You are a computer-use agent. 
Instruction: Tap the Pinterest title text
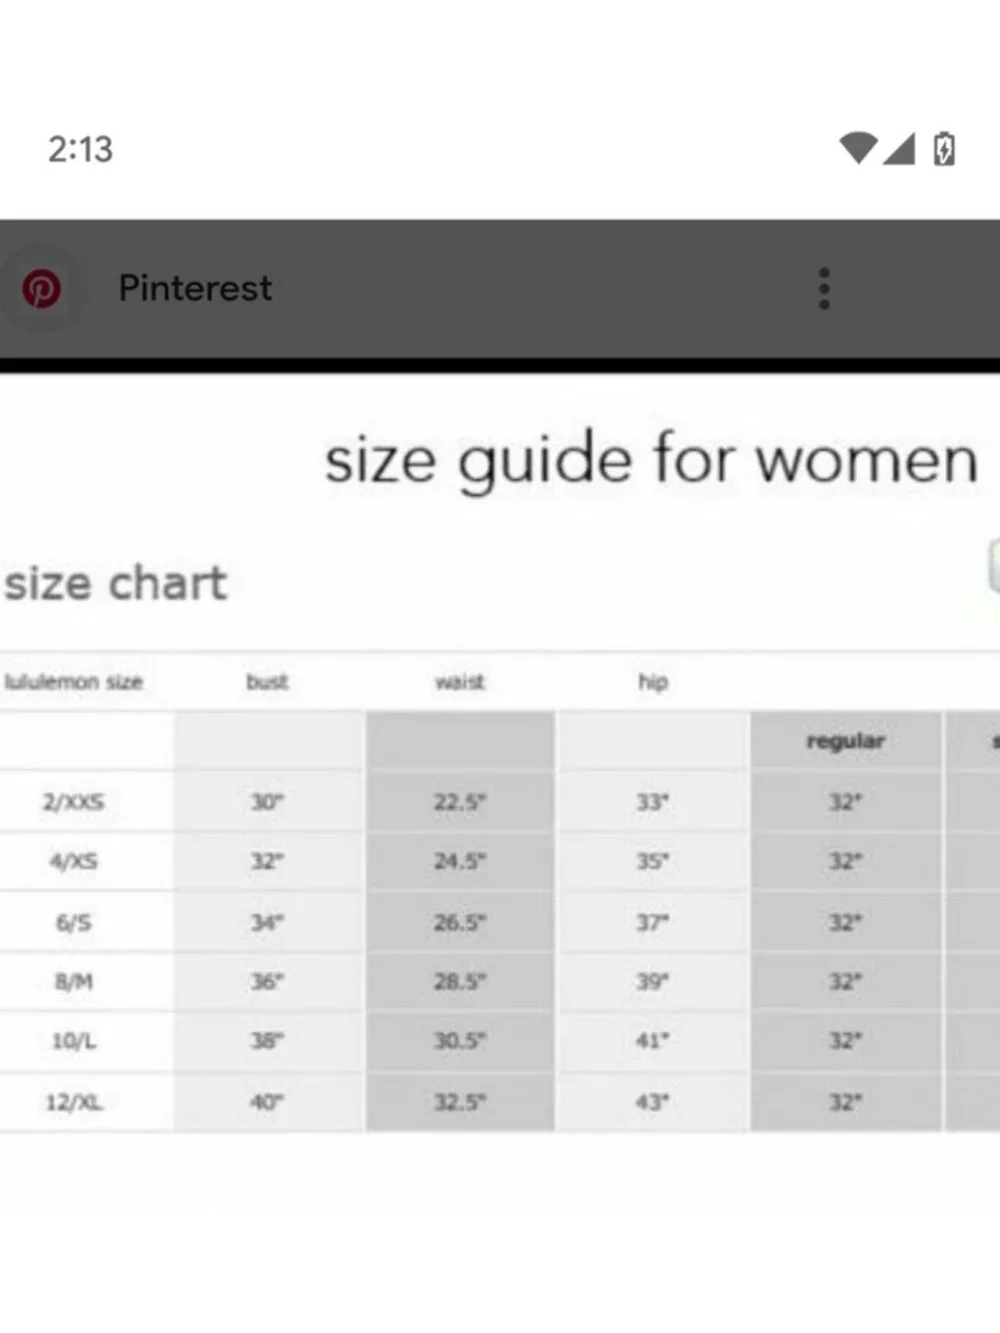click(x=195, y=288)
